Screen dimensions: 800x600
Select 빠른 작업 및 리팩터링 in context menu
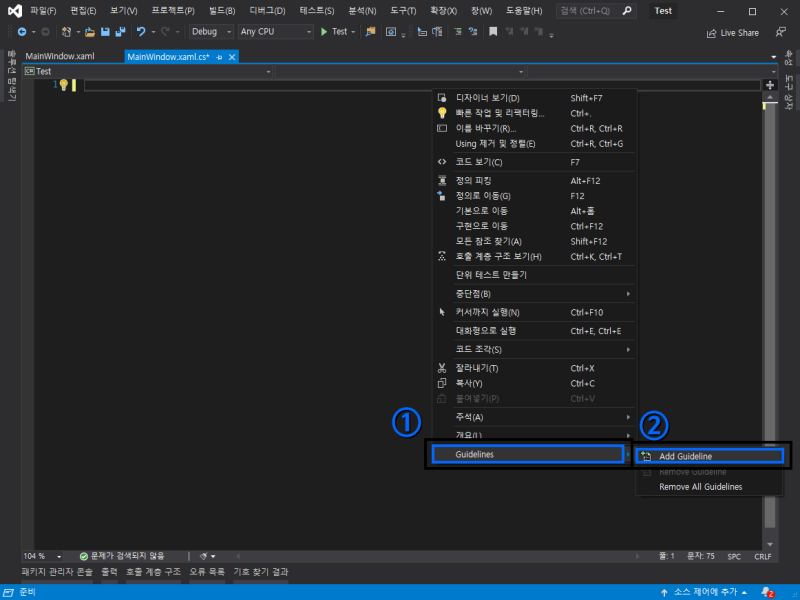click(533, 113)
